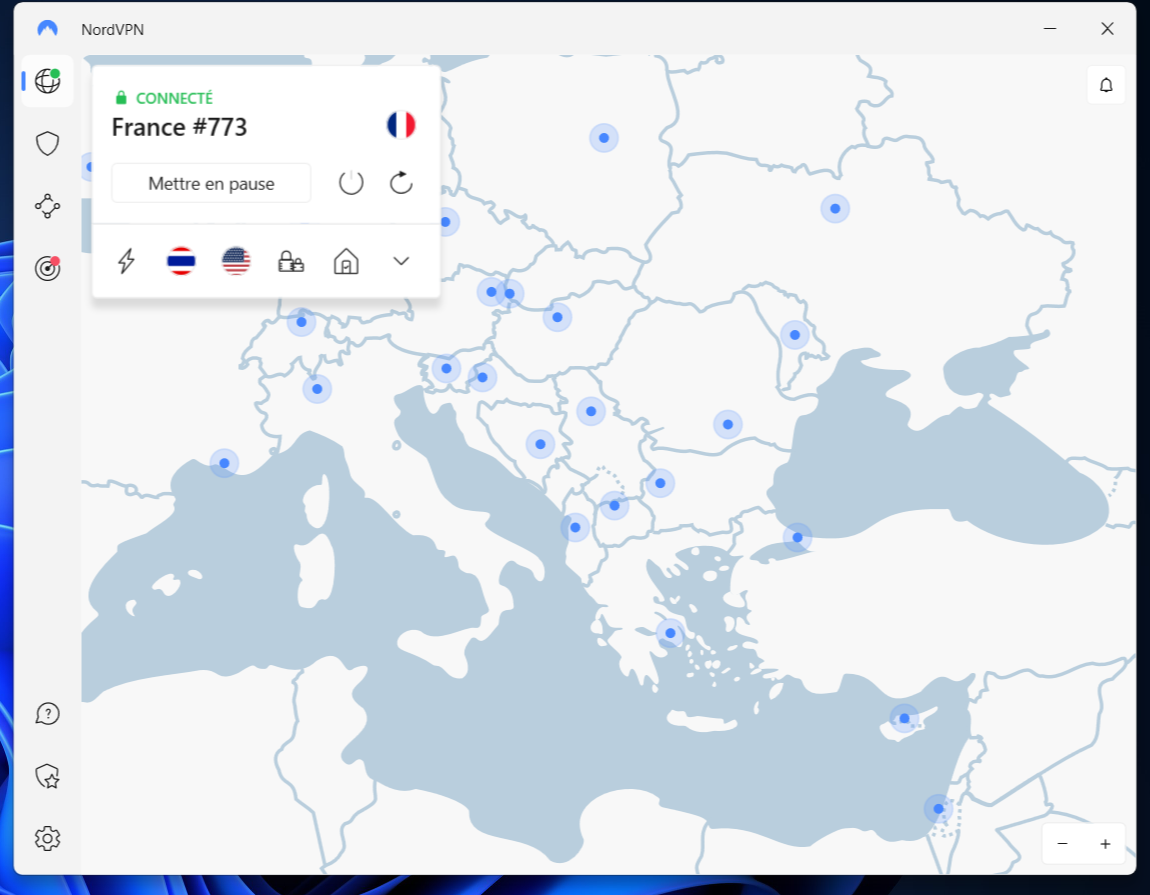Image resolution: width=1150 pixels, height=895 pixels.
Task: Expand the quick connect shortcuts chevron
Action: (x=401, y=261)
